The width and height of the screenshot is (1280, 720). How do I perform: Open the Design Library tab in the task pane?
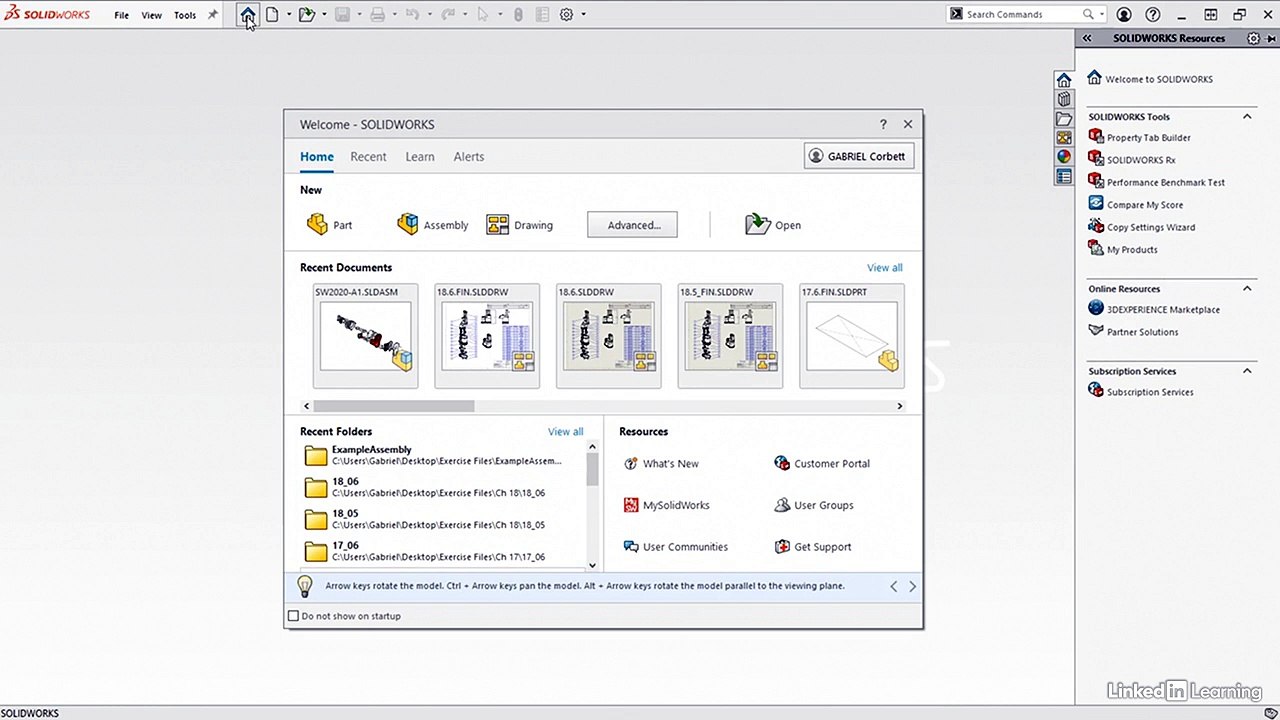pos(1064,99)
